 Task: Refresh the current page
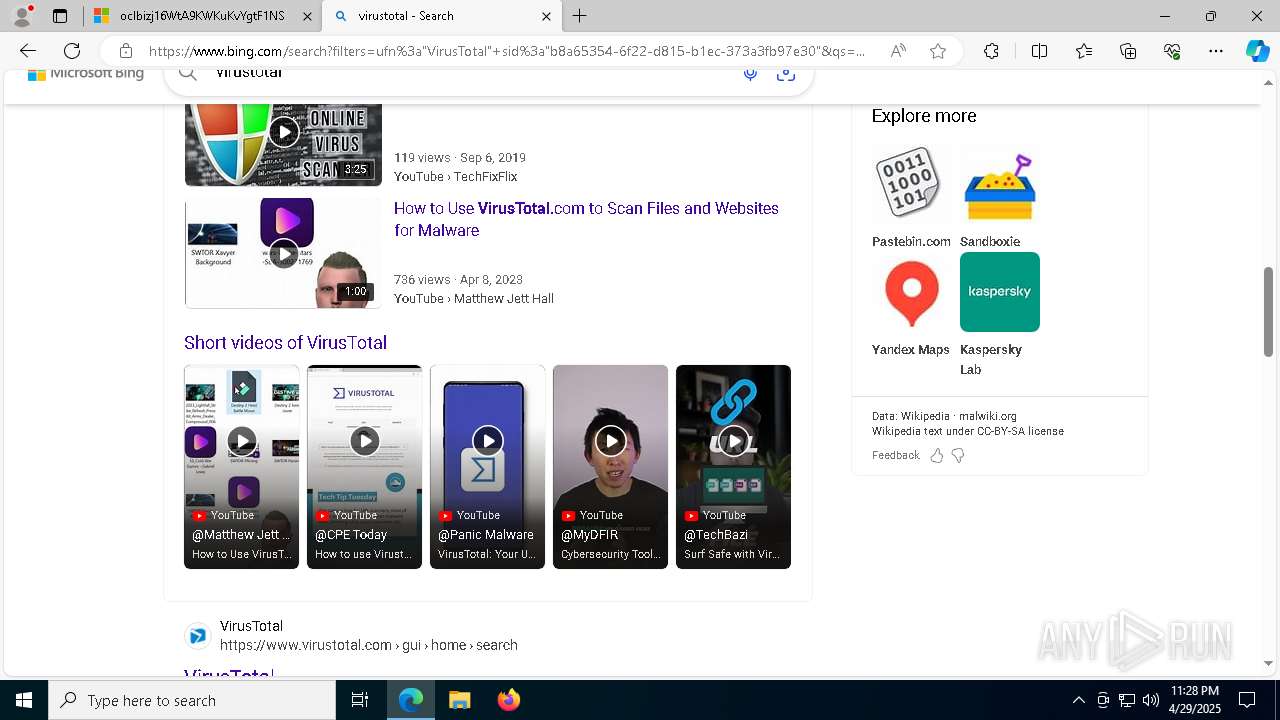[x=72, y=51]
